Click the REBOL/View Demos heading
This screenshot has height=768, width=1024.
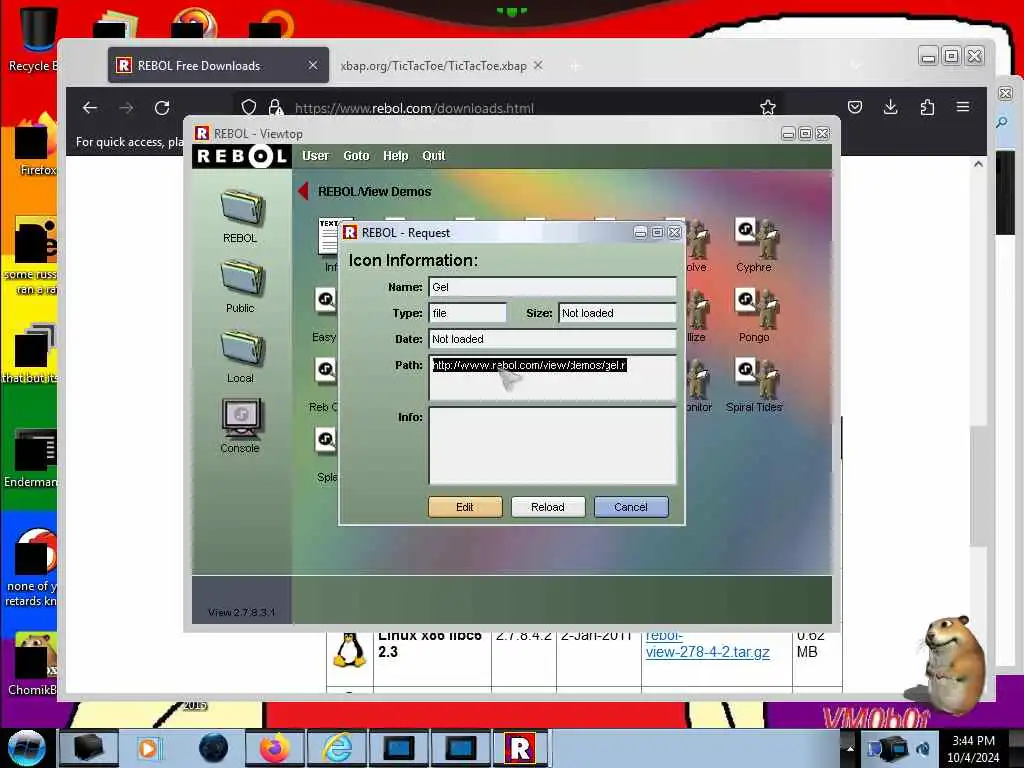(x=375, y=191)
